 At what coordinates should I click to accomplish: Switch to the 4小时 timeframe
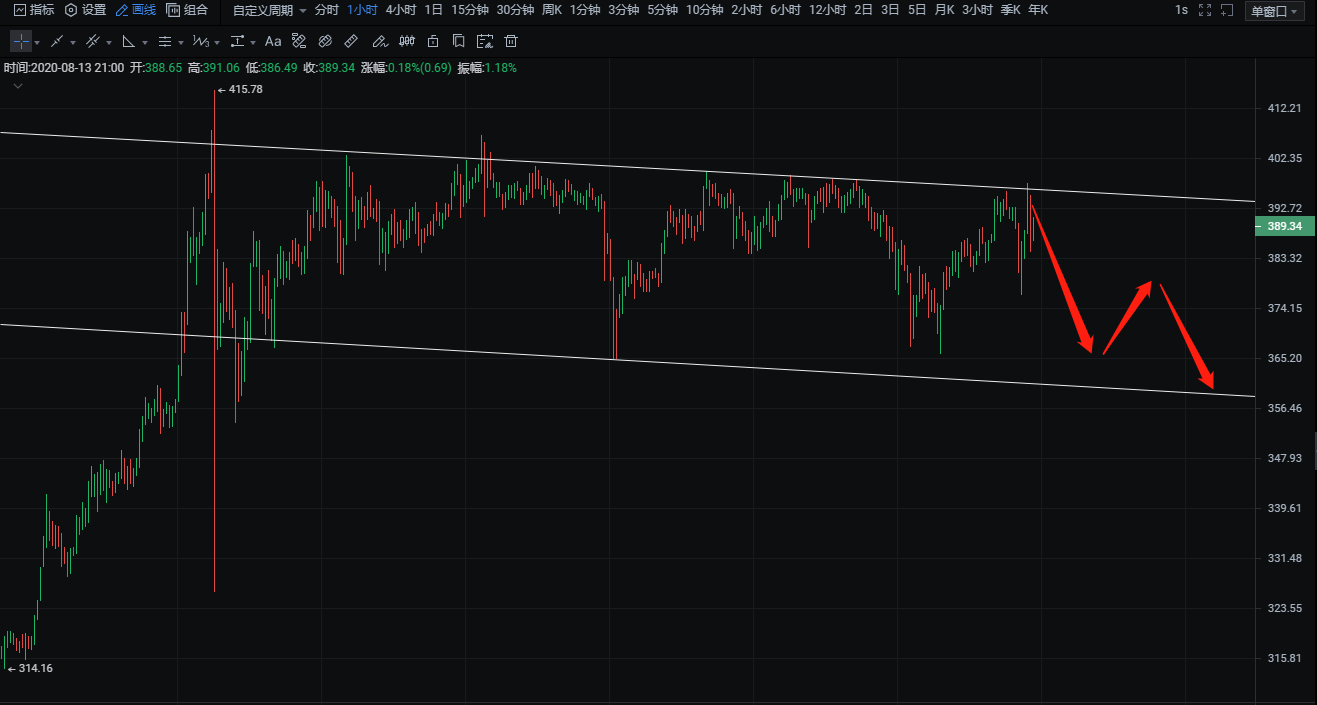tap(400, 10)
